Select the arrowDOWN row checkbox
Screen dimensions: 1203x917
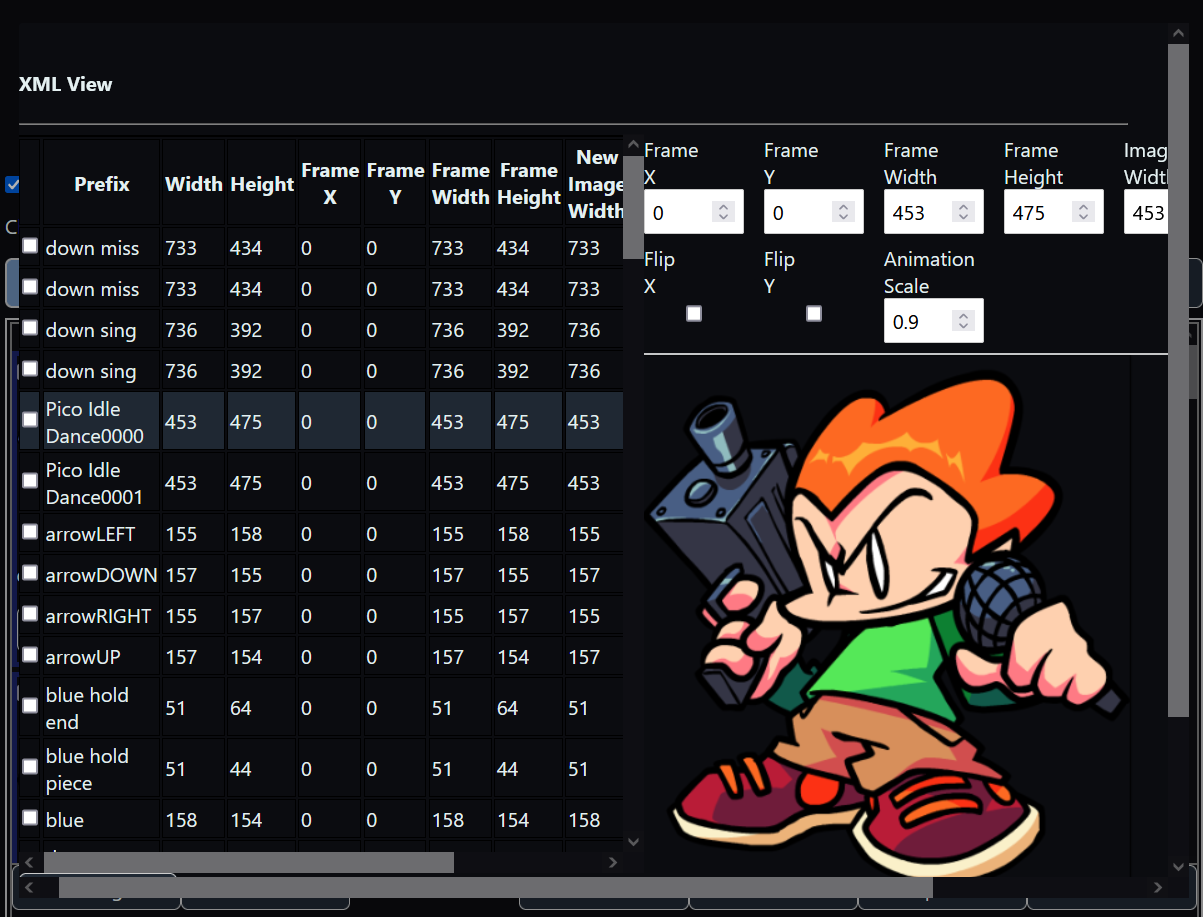click(x=30, y=572)
